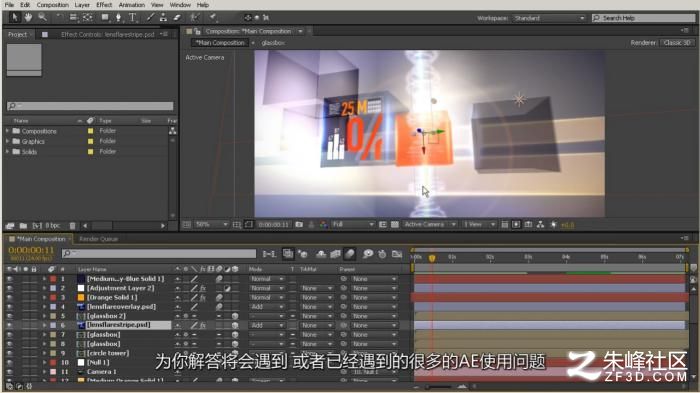The height and width of the screenshot is (393, 700).
Task: Switch to the Render Queue tab
Action: click(x=99, y=239)
